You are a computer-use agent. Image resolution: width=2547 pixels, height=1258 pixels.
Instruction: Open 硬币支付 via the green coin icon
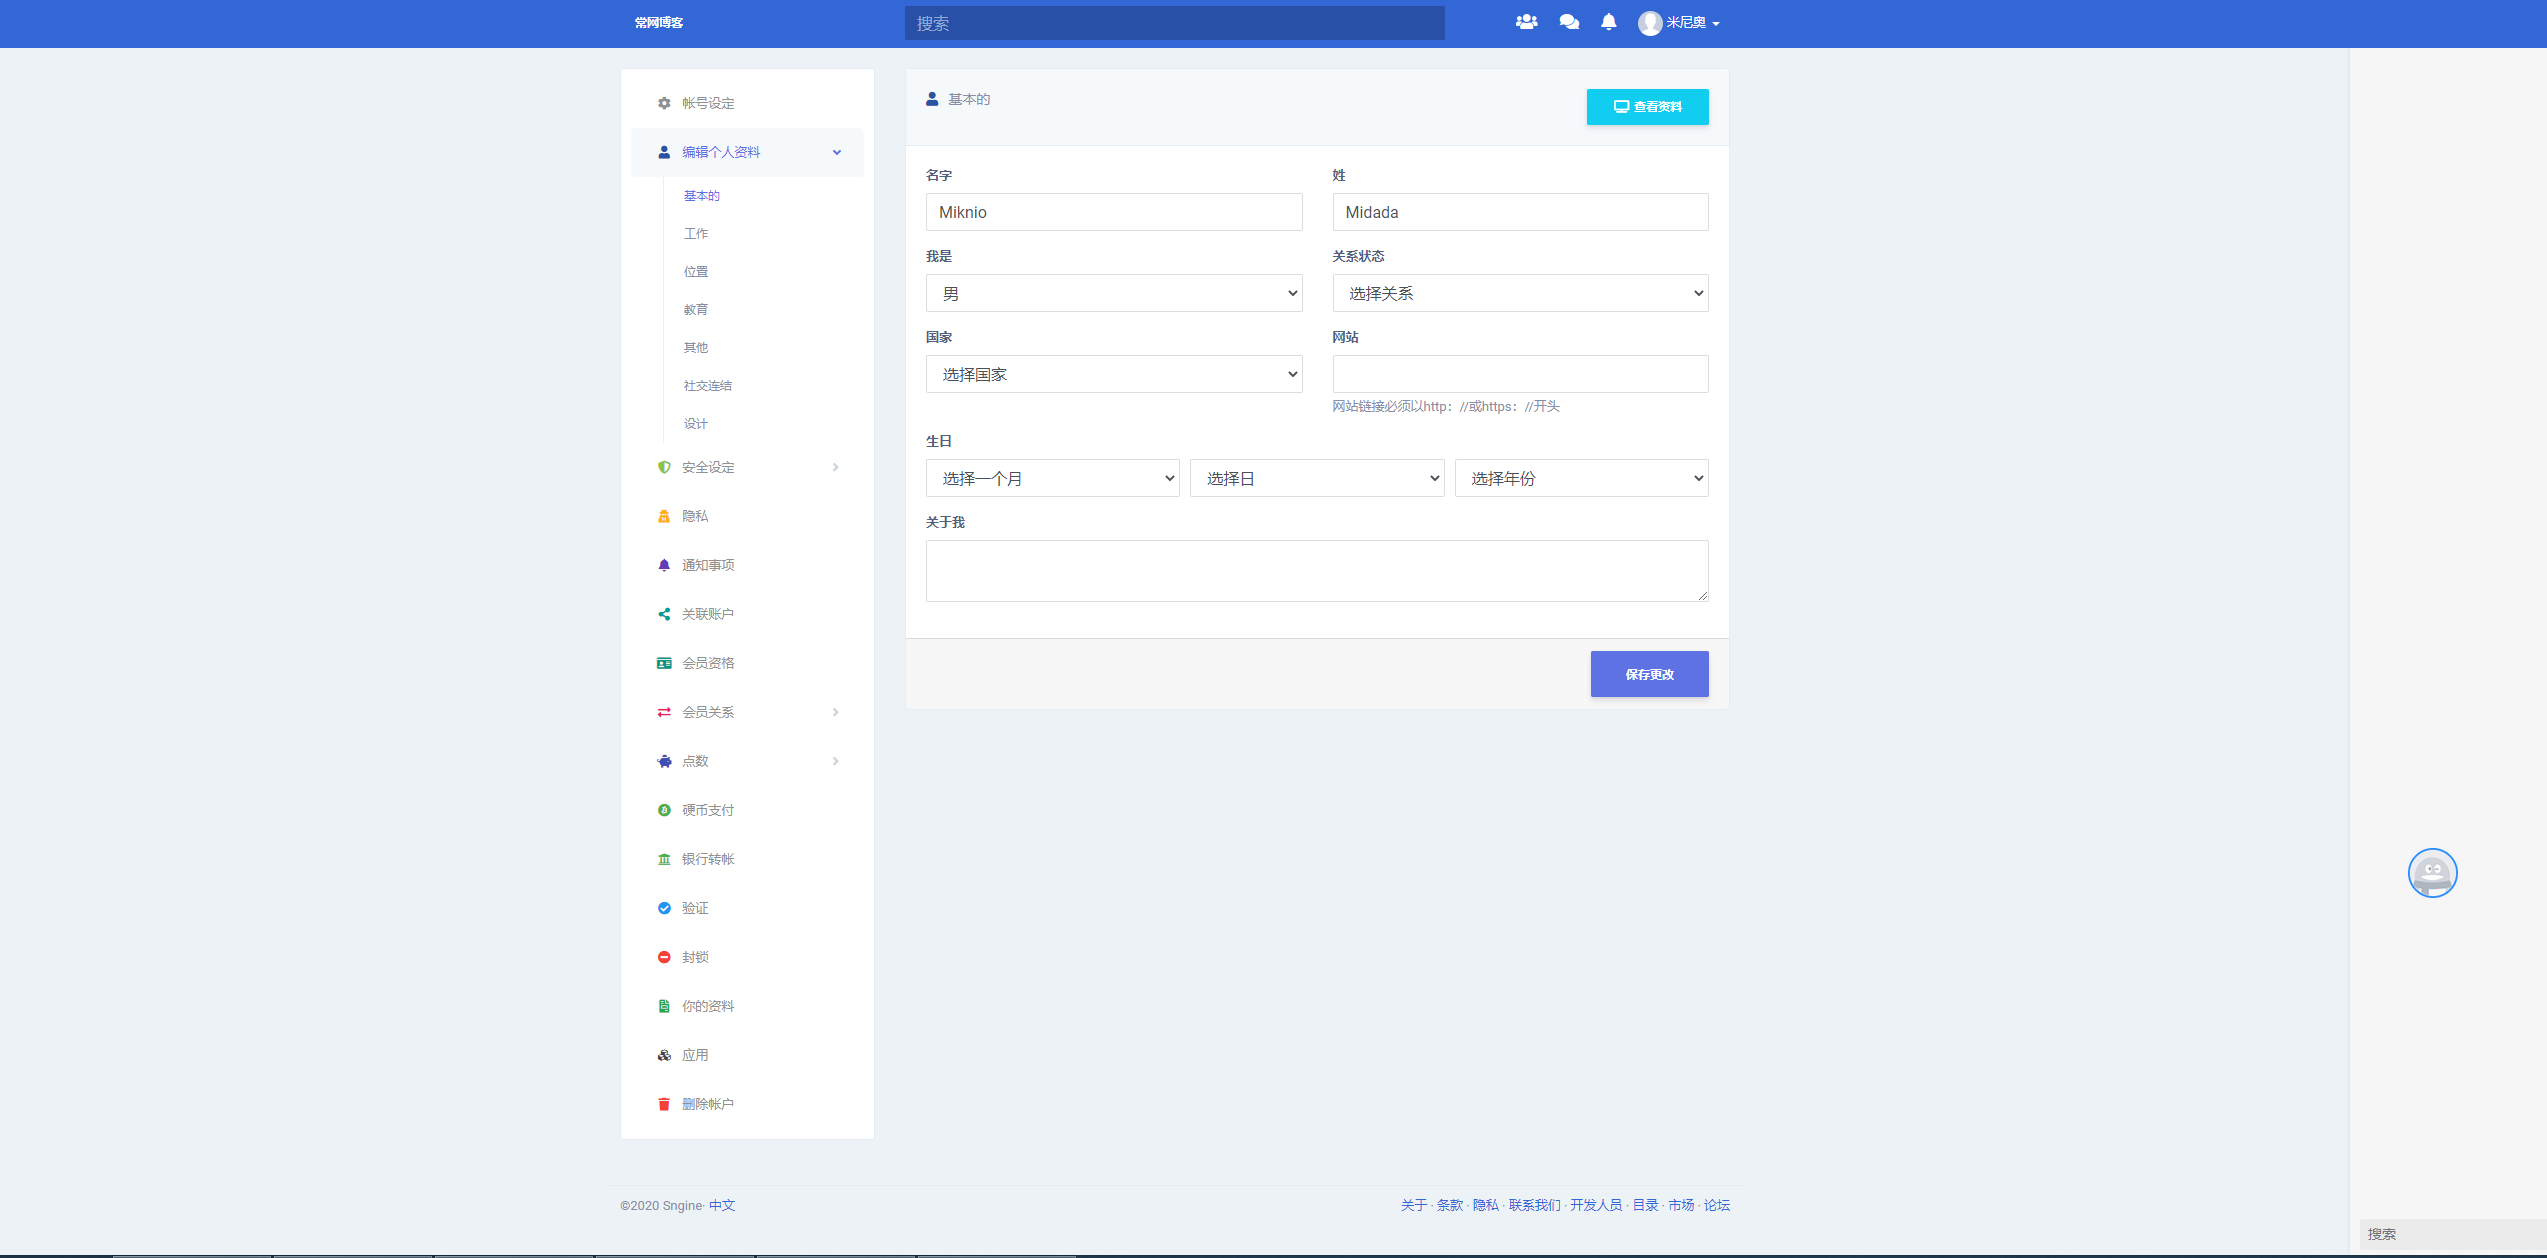pos(664,809)
